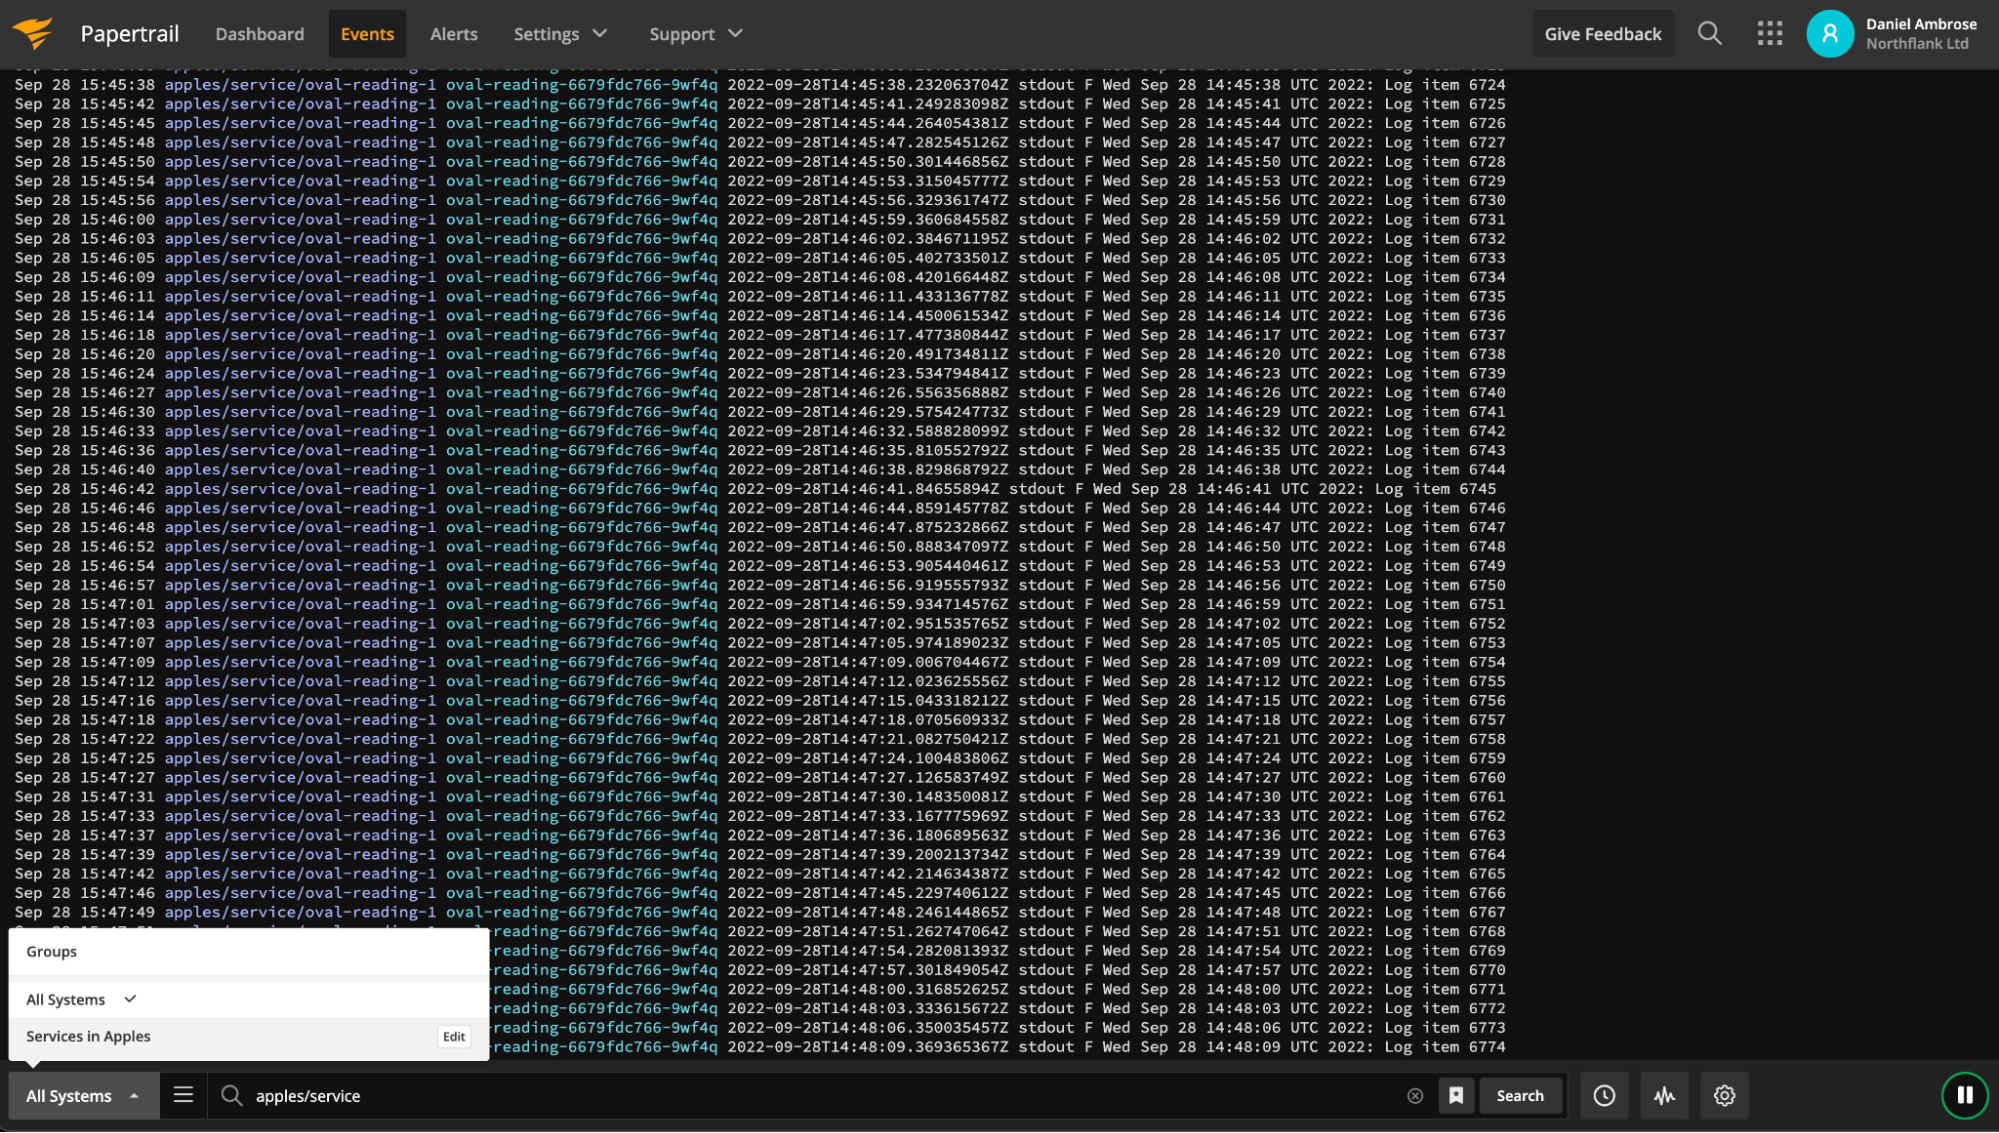
Task: Click the message text 'Log item 6735'
Action: click(x=1445, y=297)
